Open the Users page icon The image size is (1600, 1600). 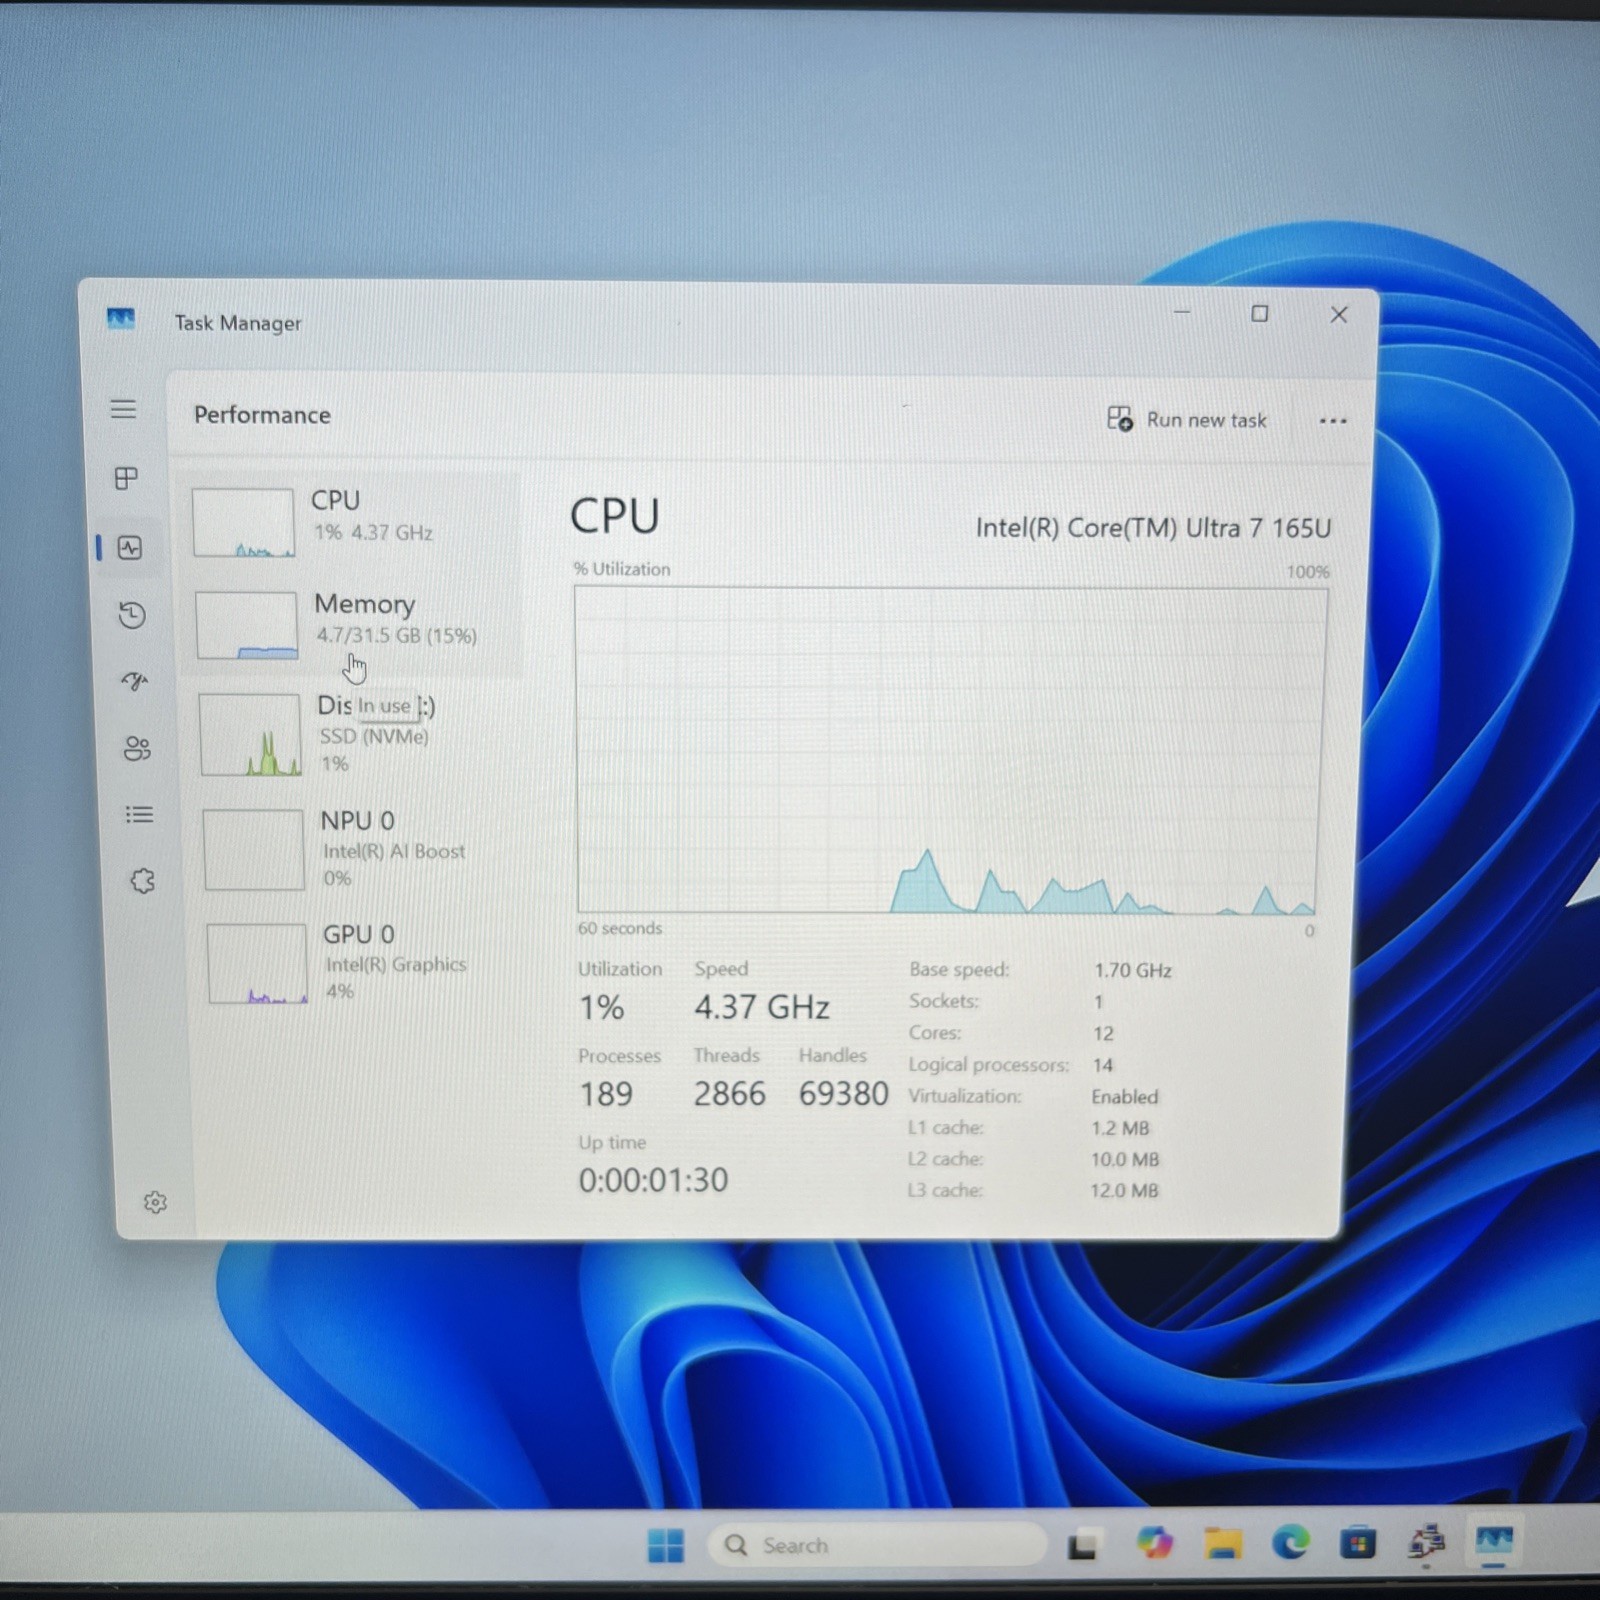tap(137, 748)
